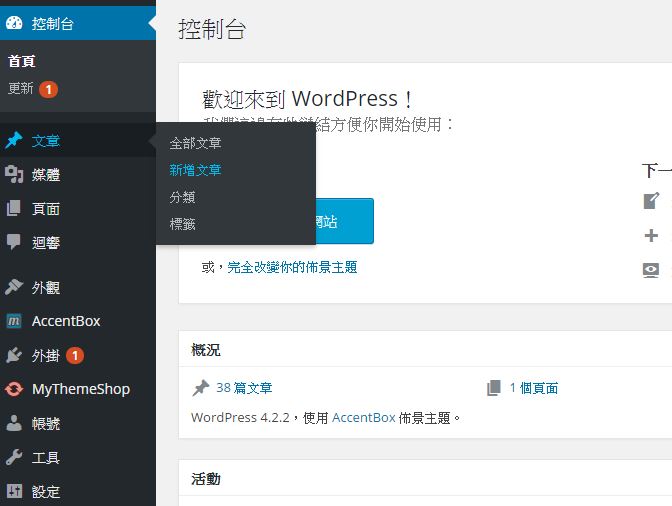Image resolution: width=672 pixels, height=506 pixels.
Task: Open 更新 updates page
Action: click(21, 89)
